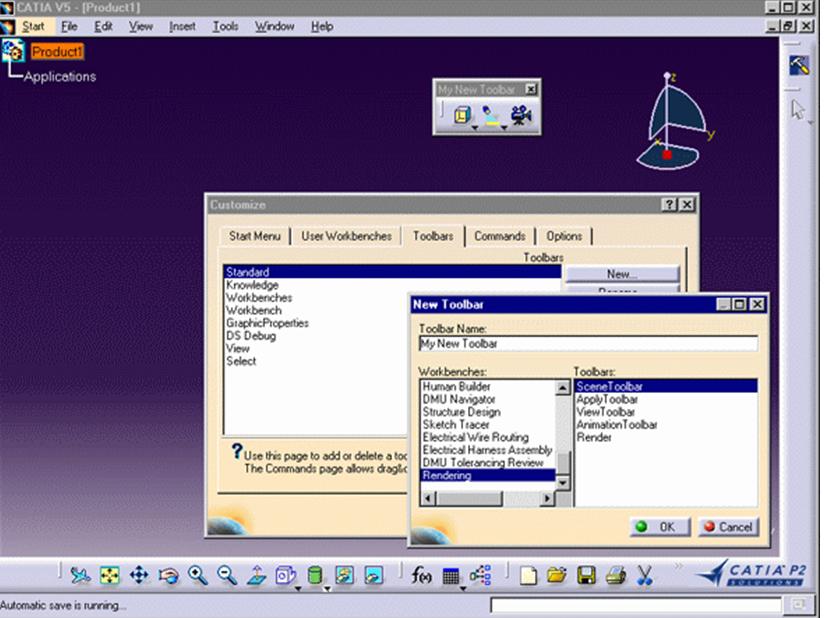The width and height of the screenshot is (826, 618).
Task: Click the Print icon
Action: 615,575
